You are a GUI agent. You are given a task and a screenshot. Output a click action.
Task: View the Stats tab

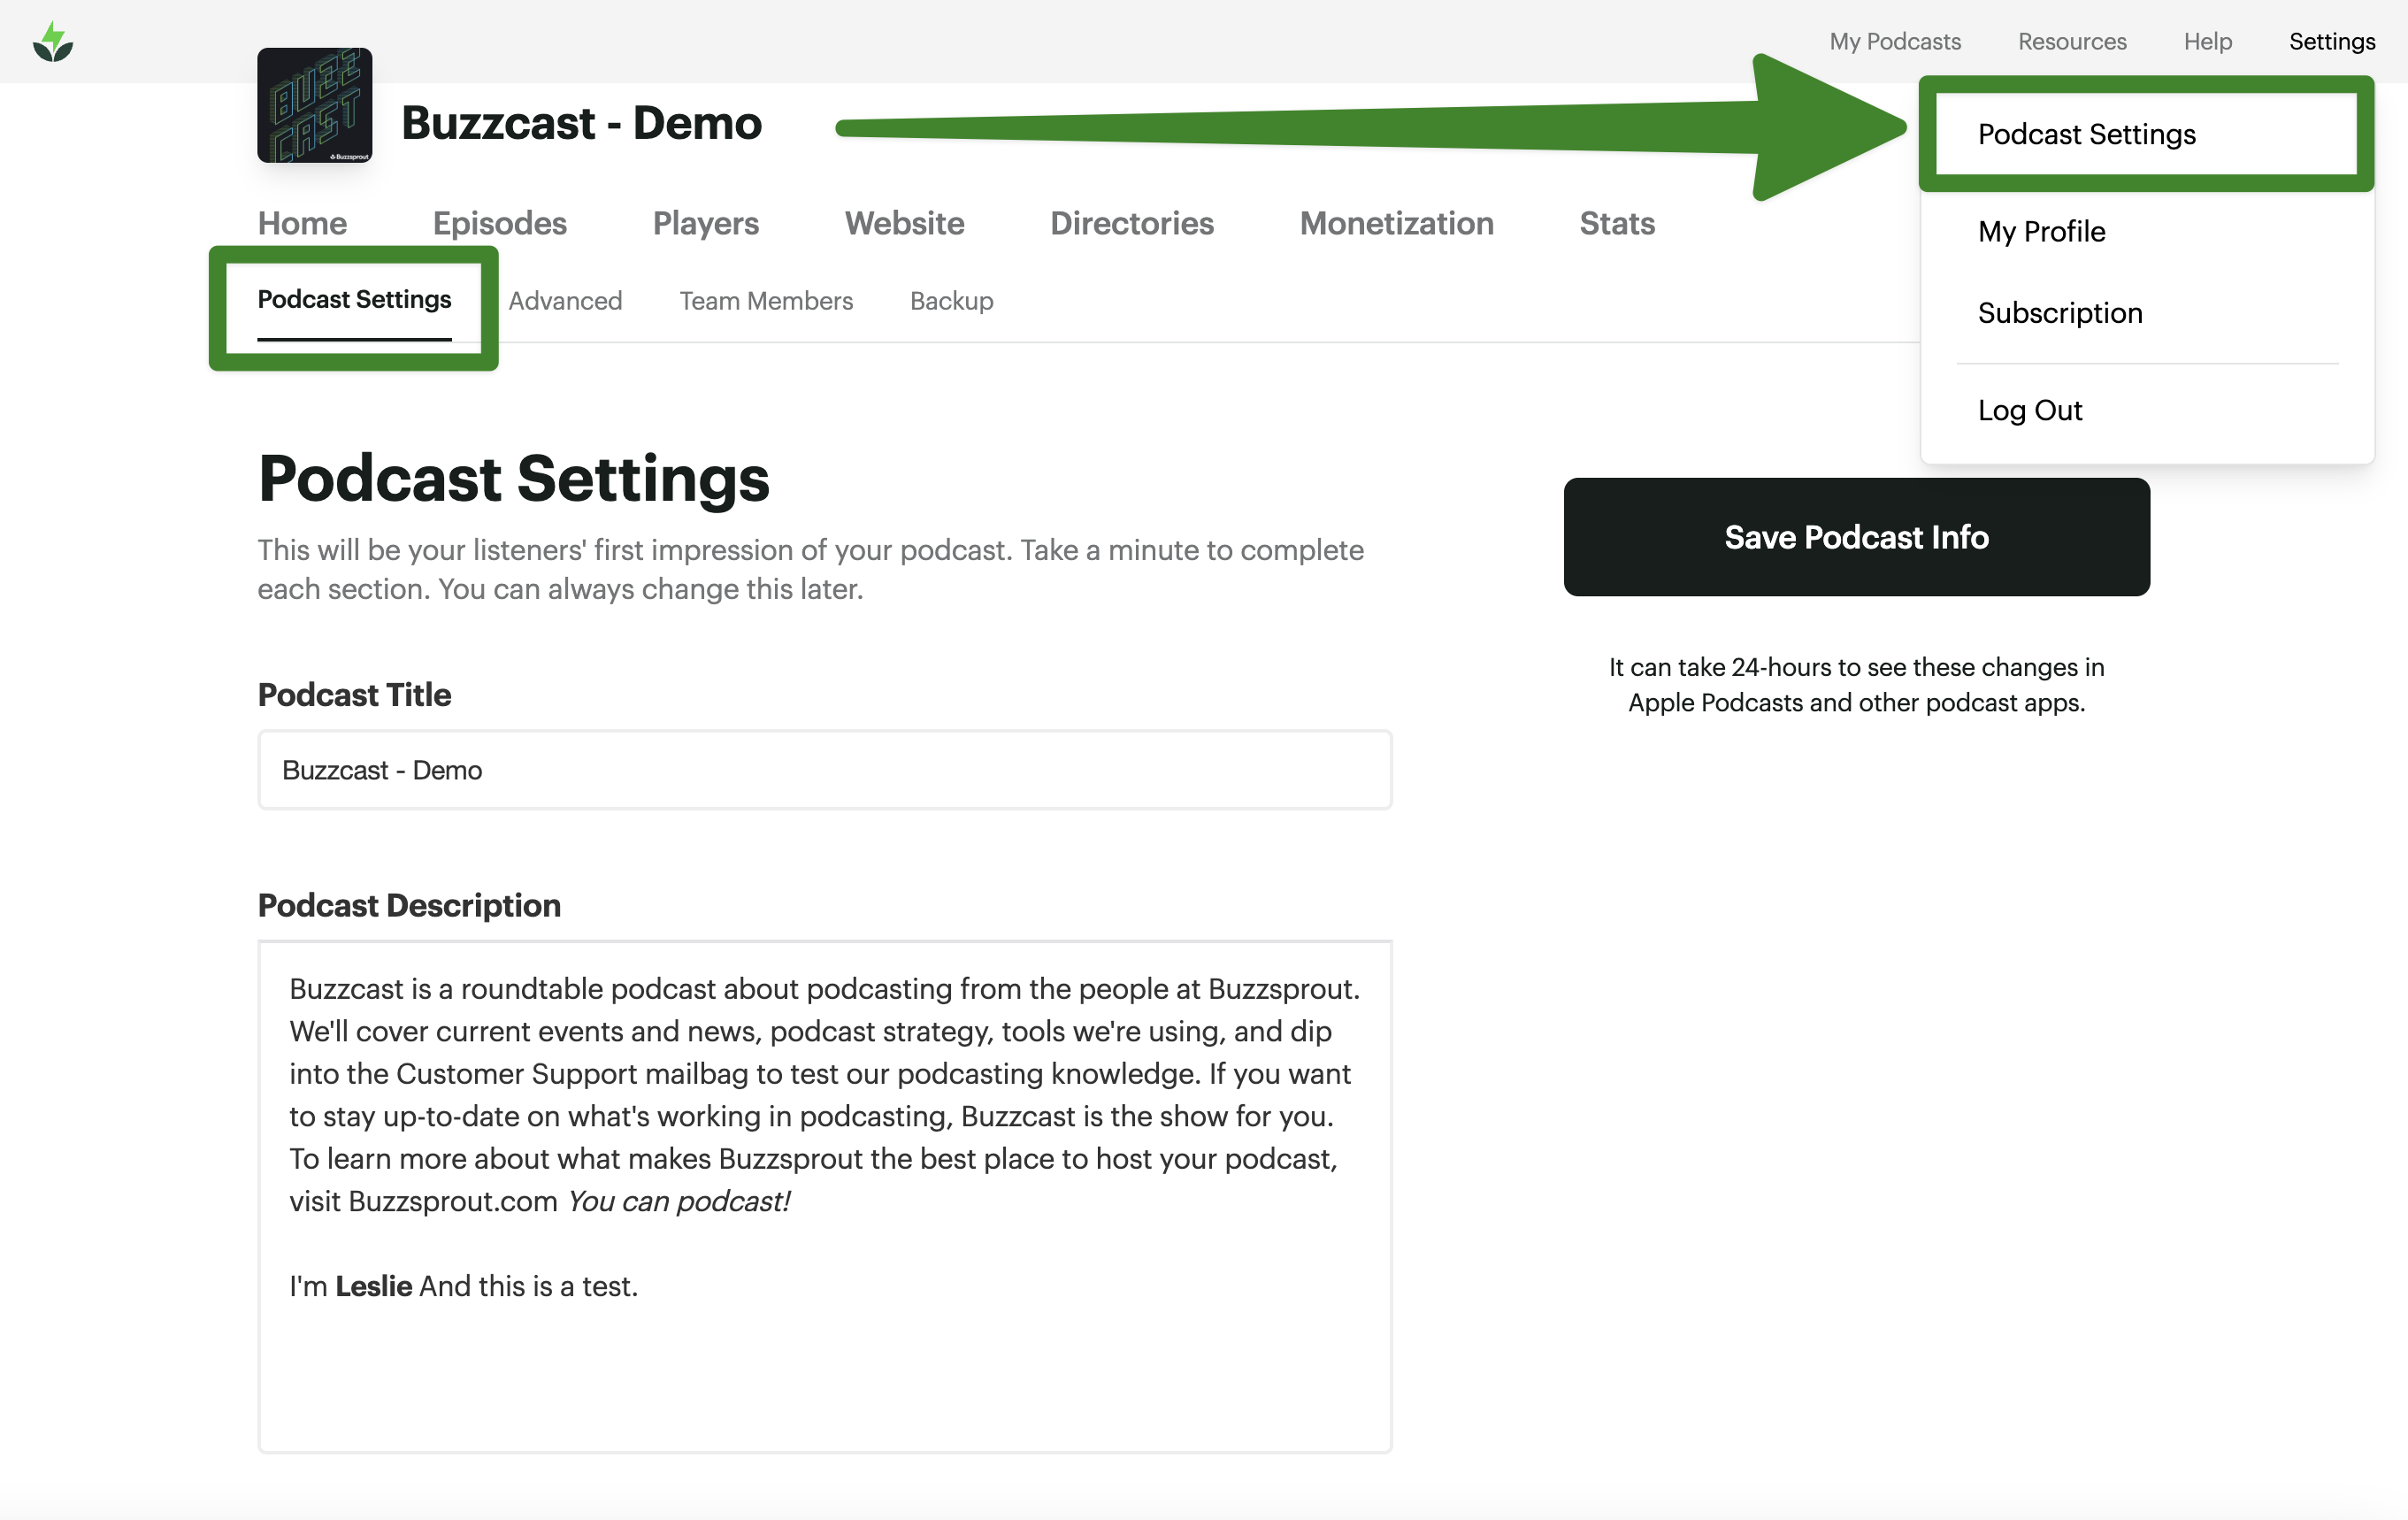[1616, 223]
